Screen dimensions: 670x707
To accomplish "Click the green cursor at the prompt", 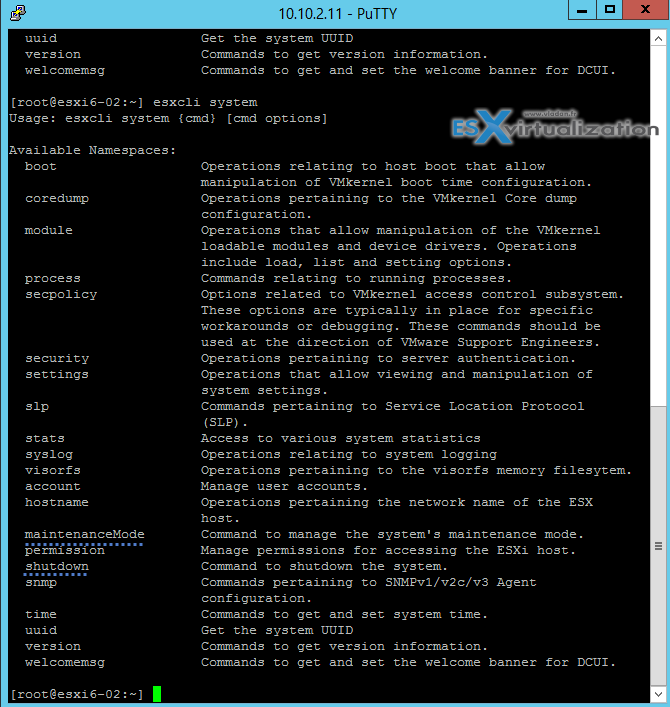I will (157, 693).
